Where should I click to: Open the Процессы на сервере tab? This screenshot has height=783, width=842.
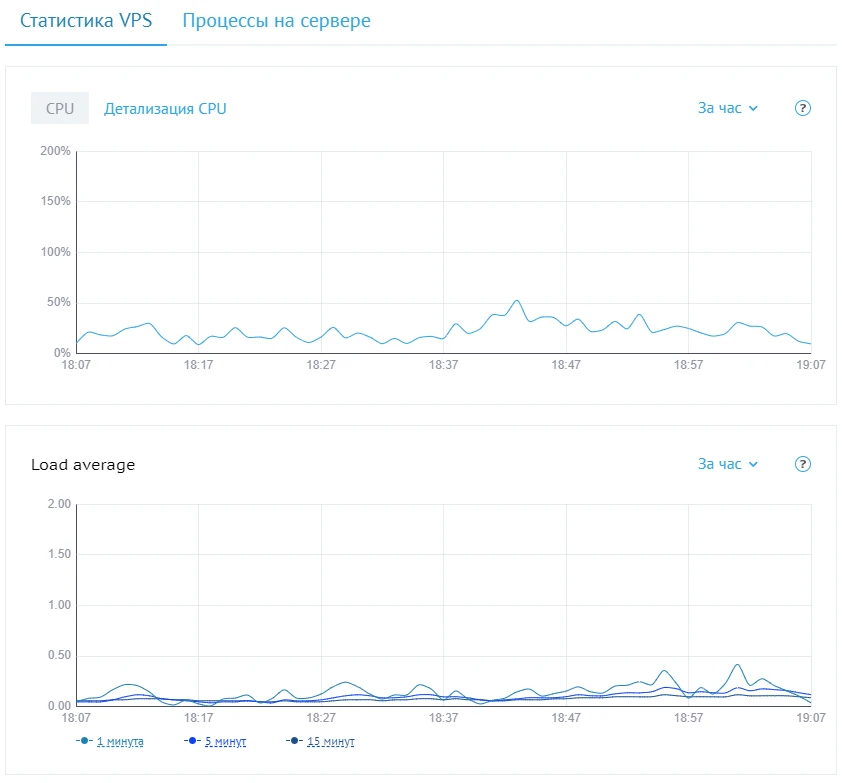pos(276,21)
